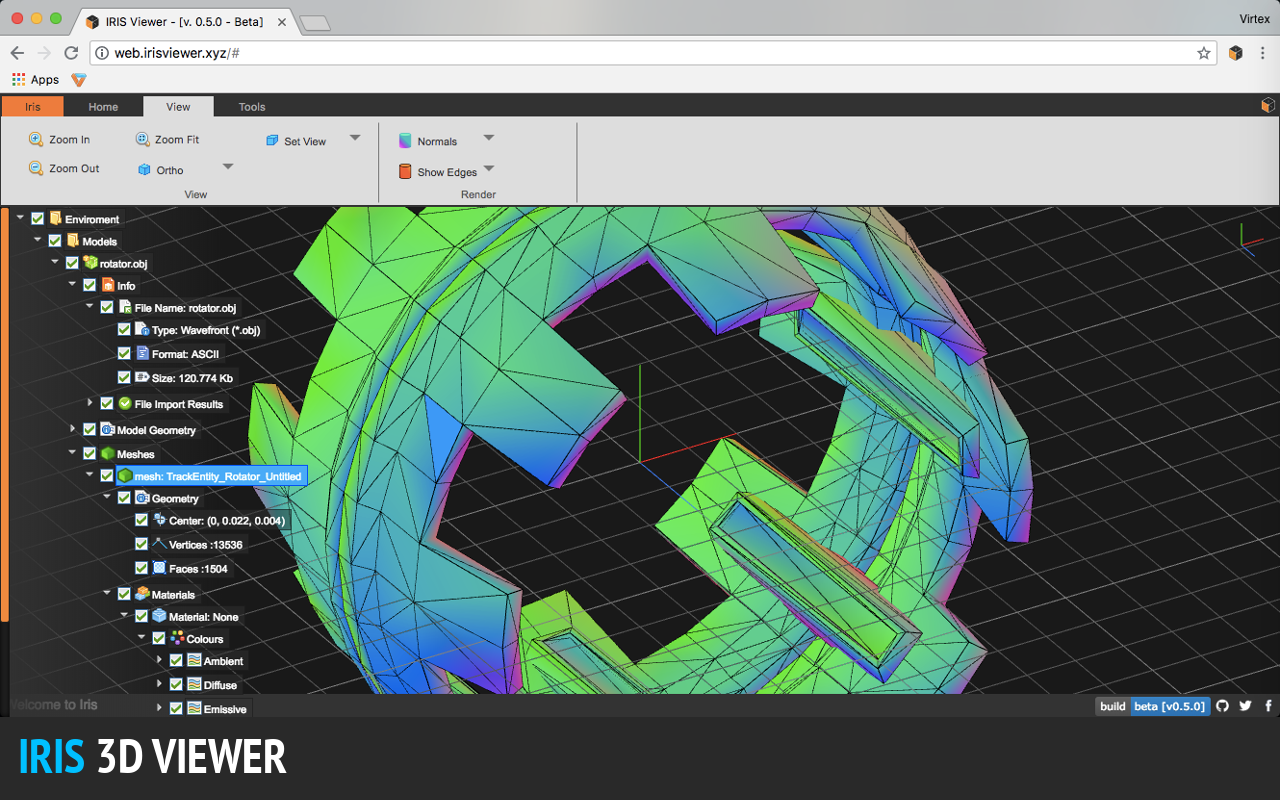Screen dimensions: 1280x800
Task: Click the Show Edges icon
Action: click(405, 172)
